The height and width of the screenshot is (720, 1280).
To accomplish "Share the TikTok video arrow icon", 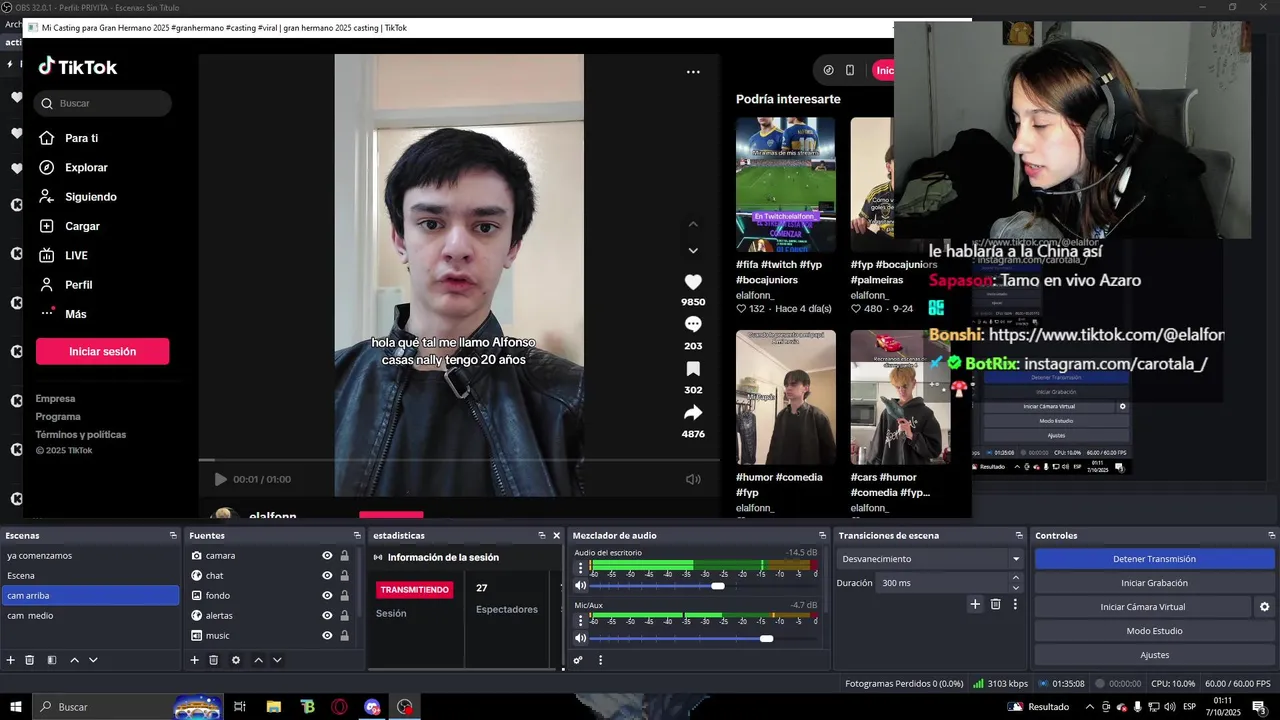I will click(x=693, y=412).
